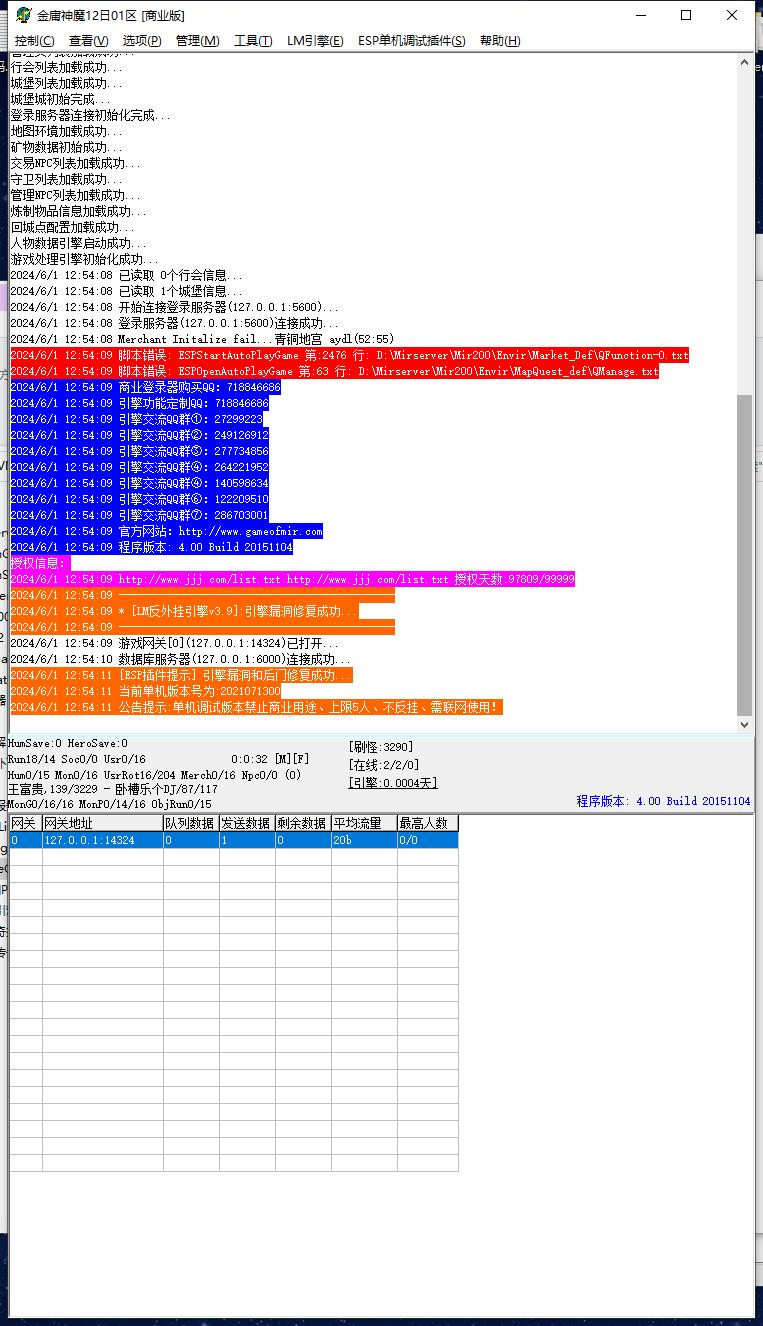Minimize the 金庸神魔12日01区 window
This screenshot has height=1326, width=763.
(x=640, y=15)
